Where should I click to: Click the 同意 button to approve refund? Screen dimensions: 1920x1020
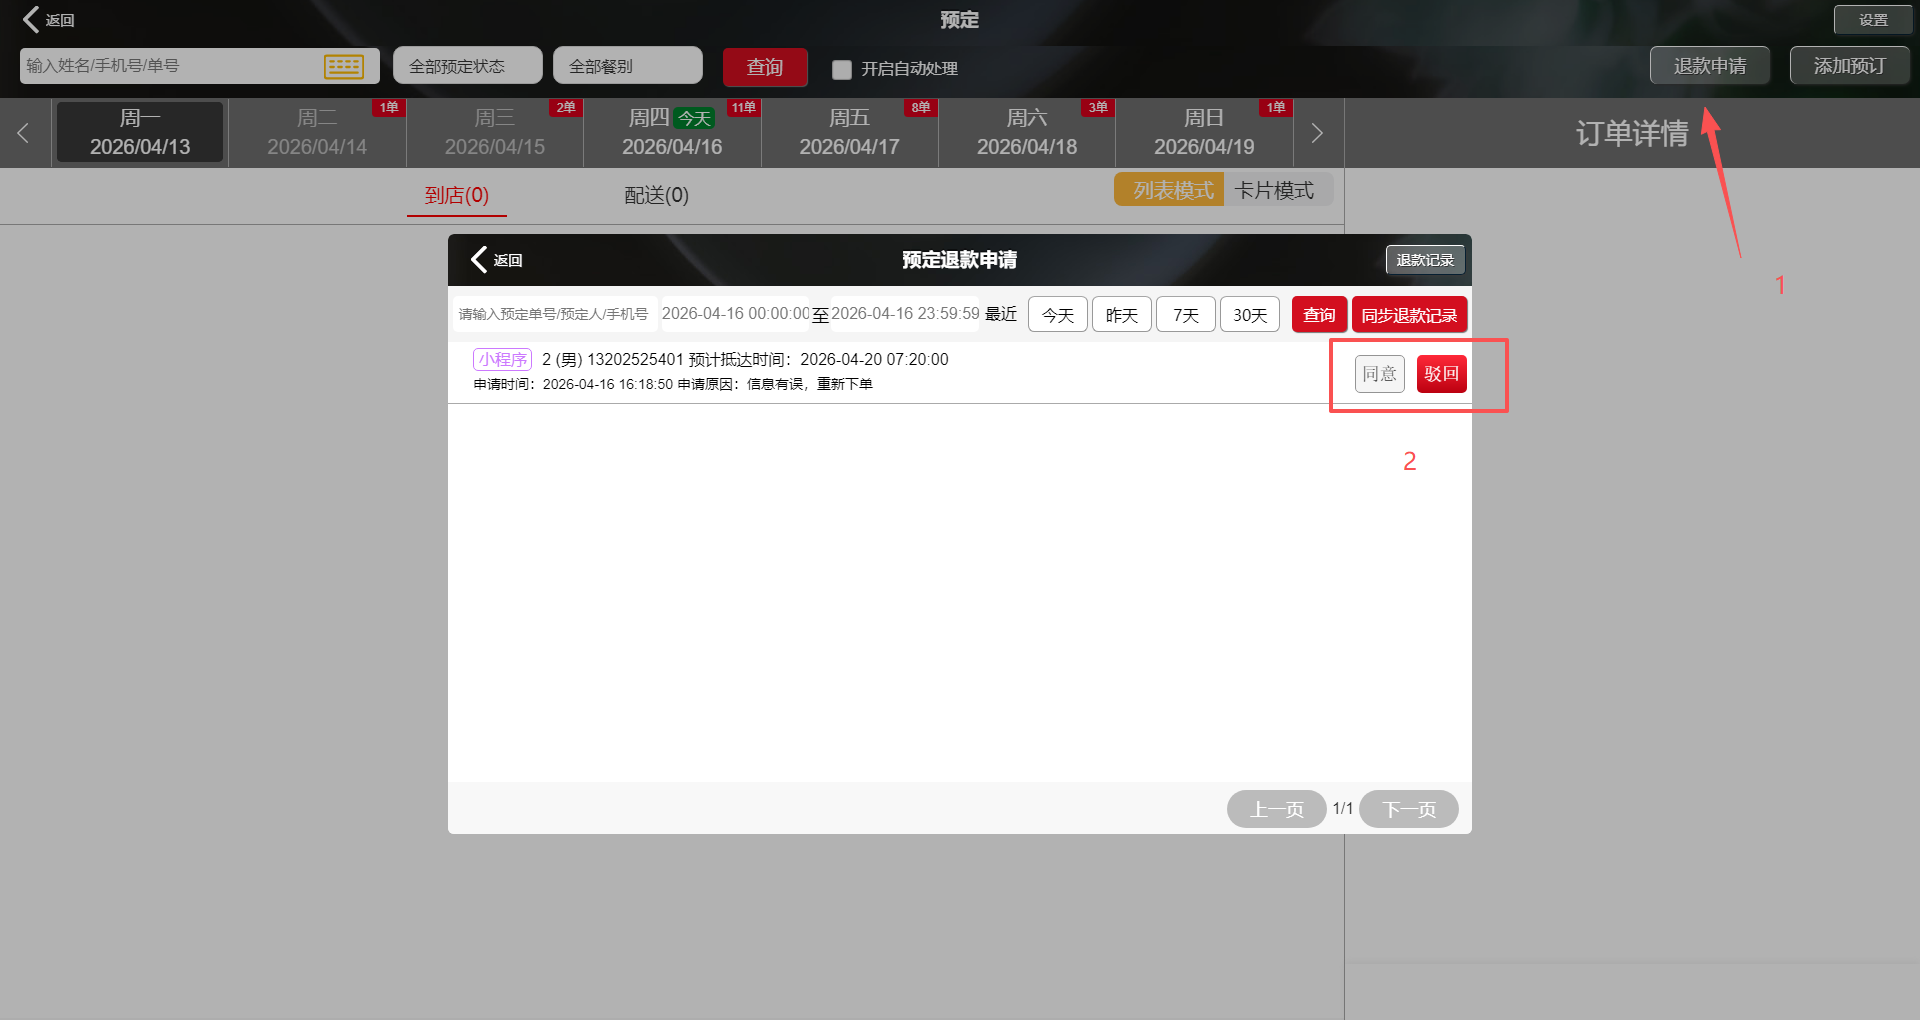(x=1380, y=374)
